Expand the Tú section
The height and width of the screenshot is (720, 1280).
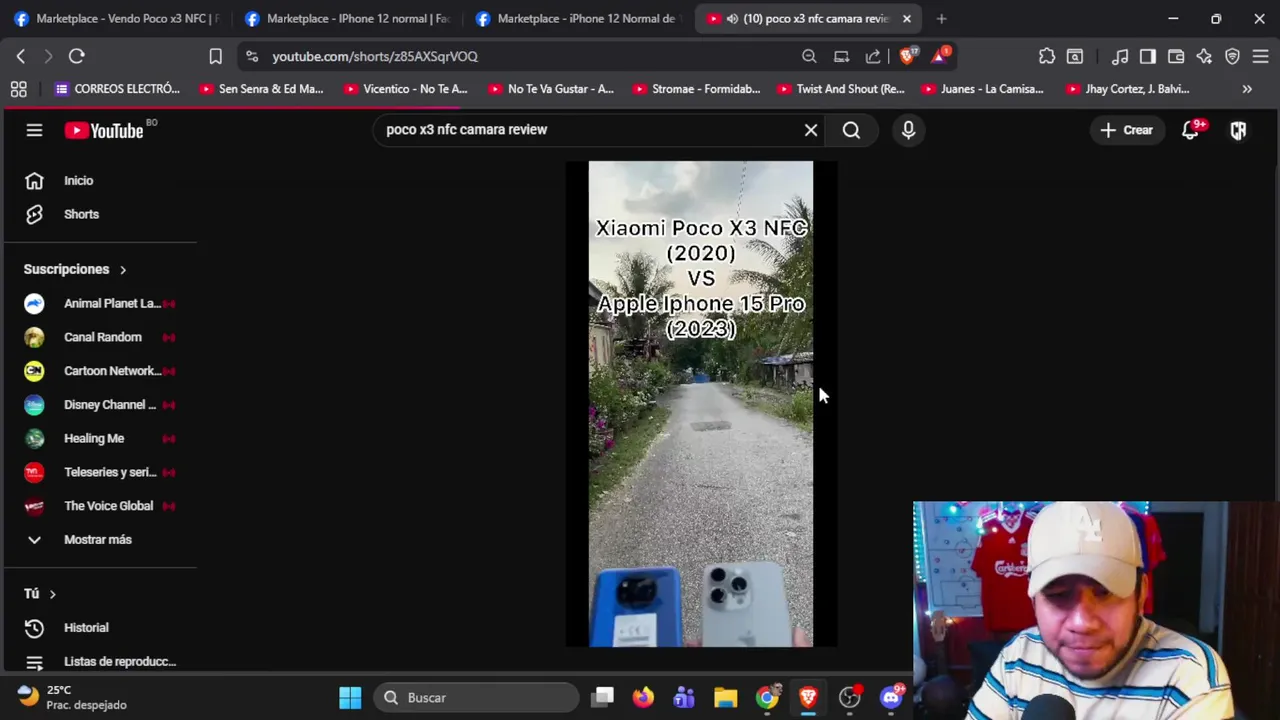(40, 594)
